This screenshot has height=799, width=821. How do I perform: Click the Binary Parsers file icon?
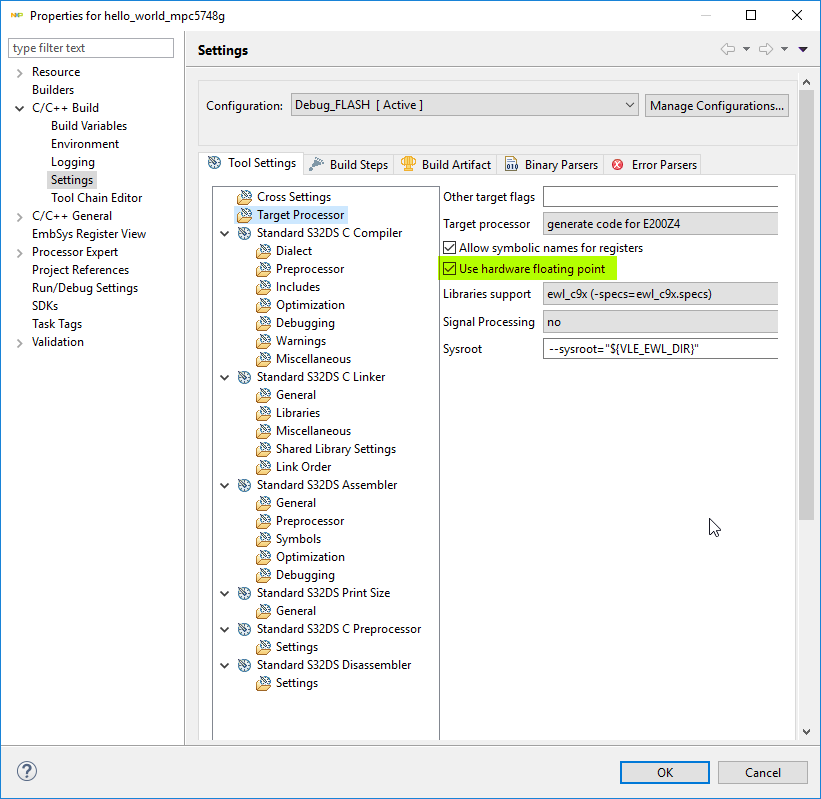coord(511,164)
